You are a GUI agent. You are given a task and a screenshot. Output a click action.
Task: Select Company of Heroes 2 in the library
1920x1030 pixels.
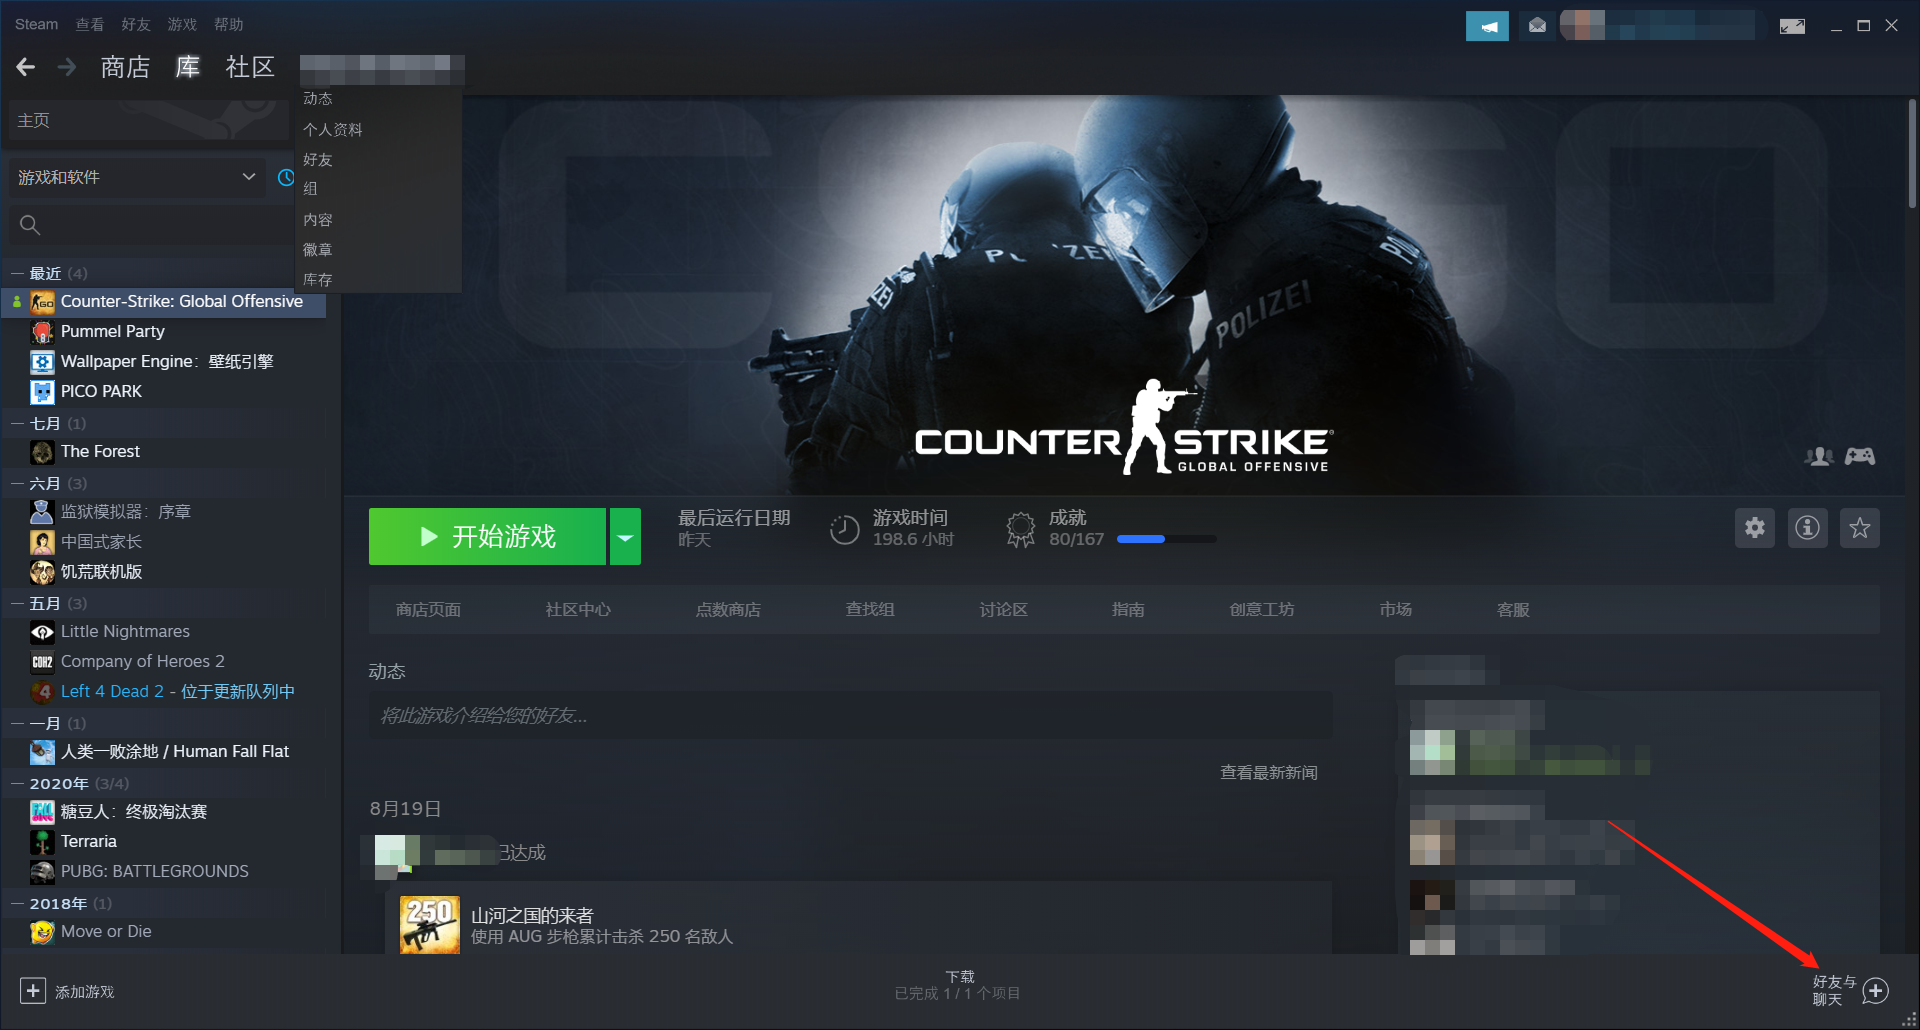163,661
